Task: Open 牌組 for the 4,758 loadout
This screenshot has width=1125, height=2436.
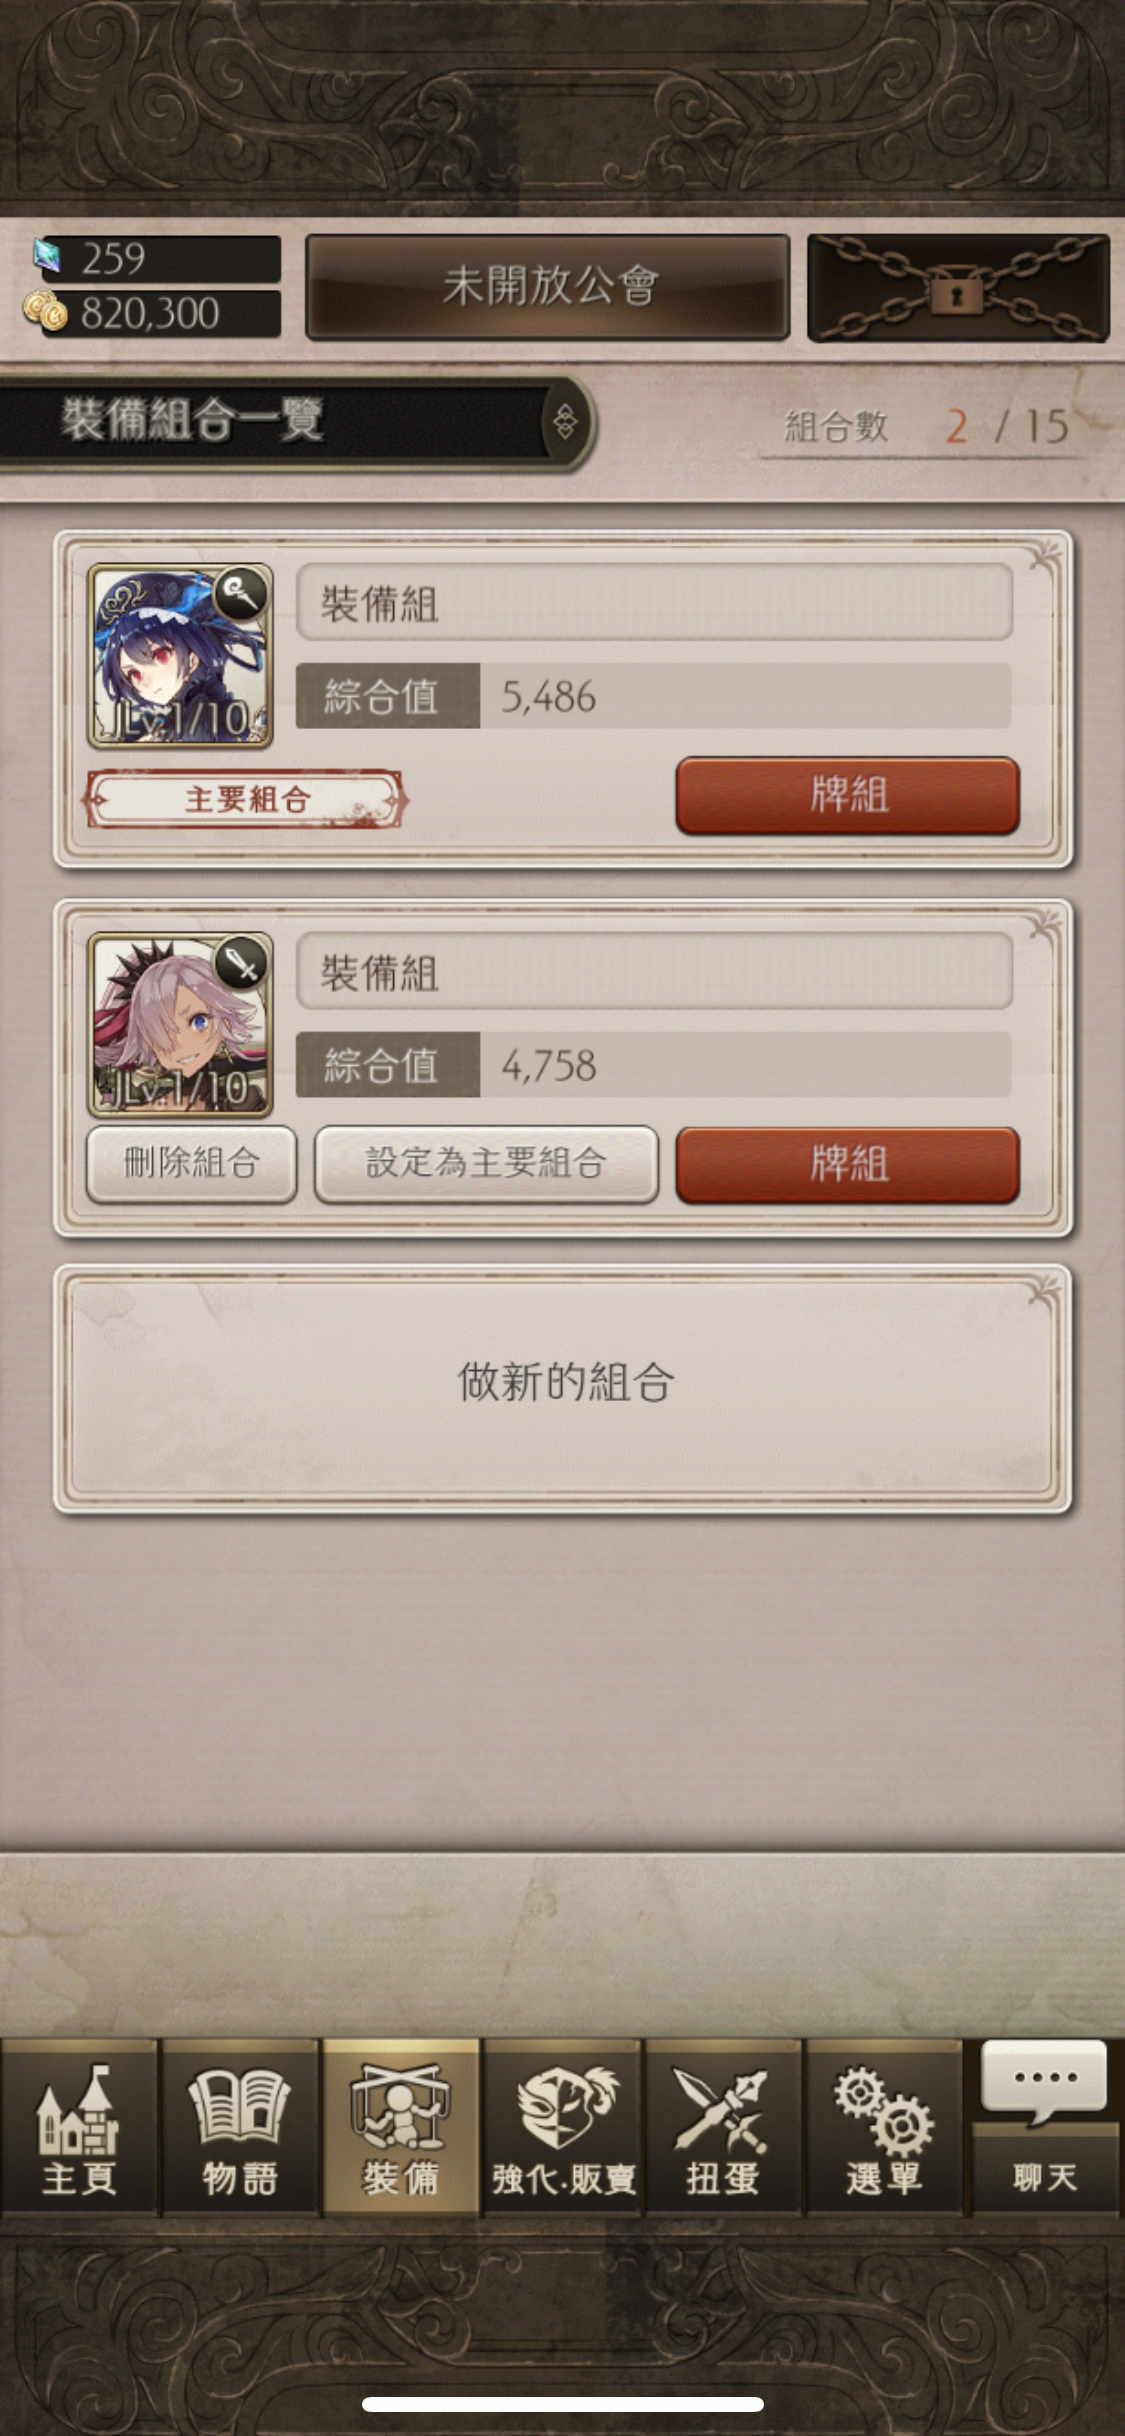Action: [848, 1165]
